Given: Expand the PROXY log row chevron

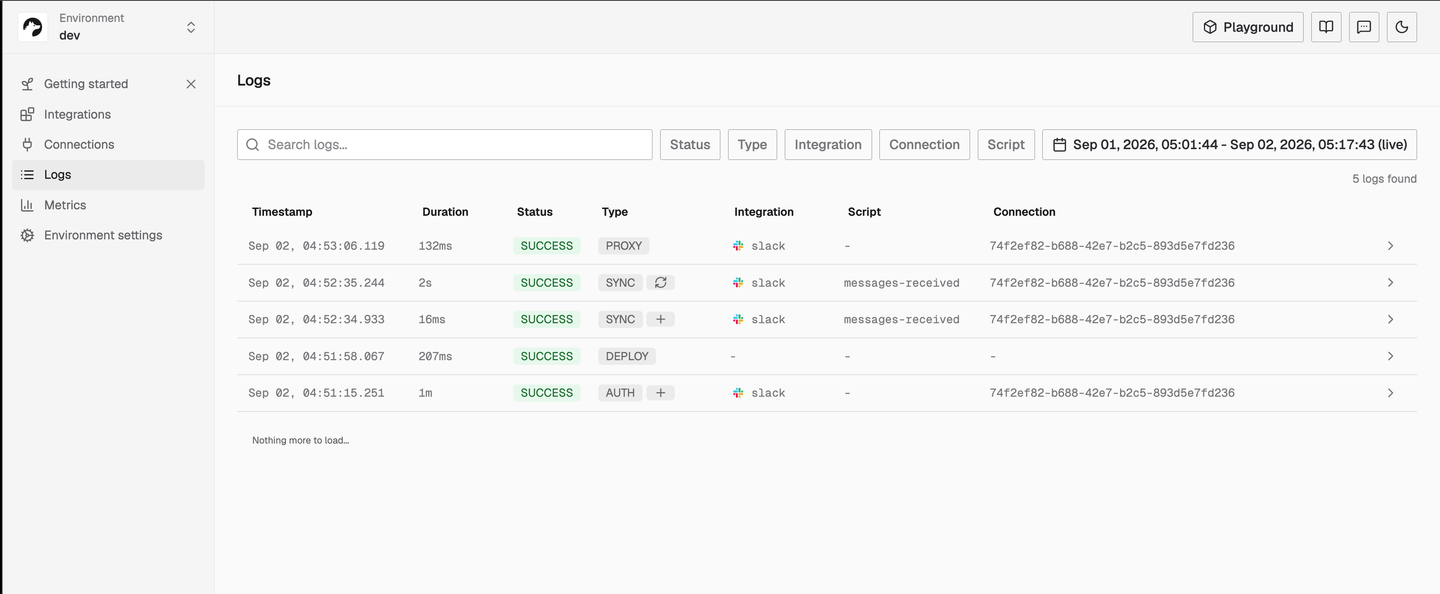Looking at the screenshot, I should point(1390,246).
